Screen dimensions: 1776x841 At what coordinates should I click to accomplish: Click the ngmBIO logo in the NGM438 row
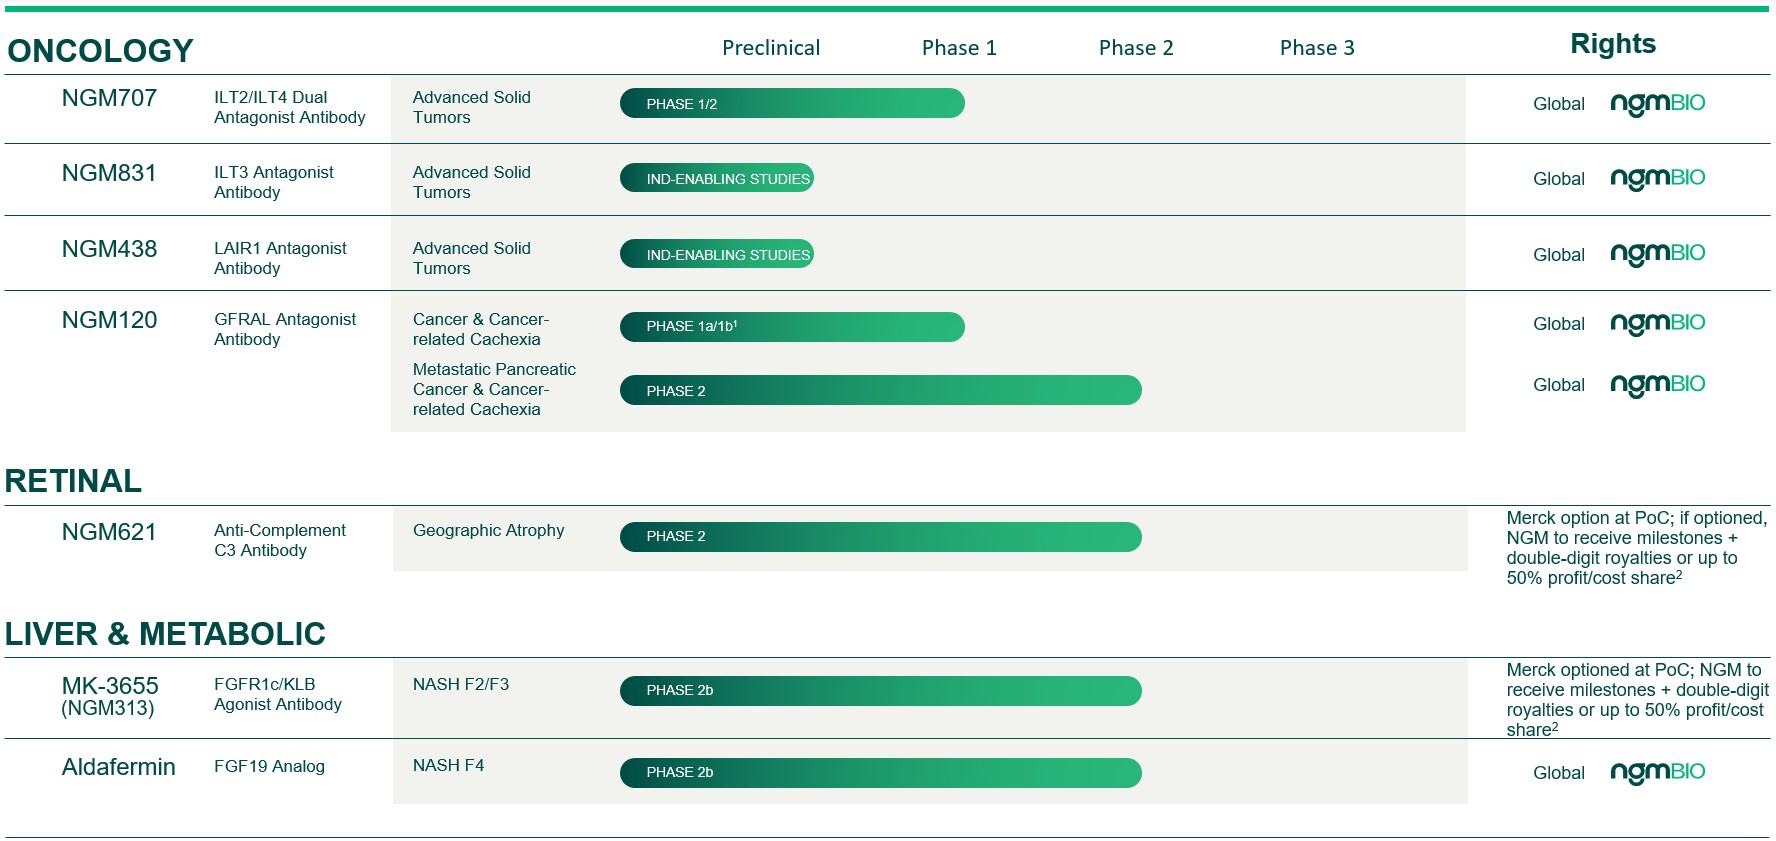point(1657,255)
